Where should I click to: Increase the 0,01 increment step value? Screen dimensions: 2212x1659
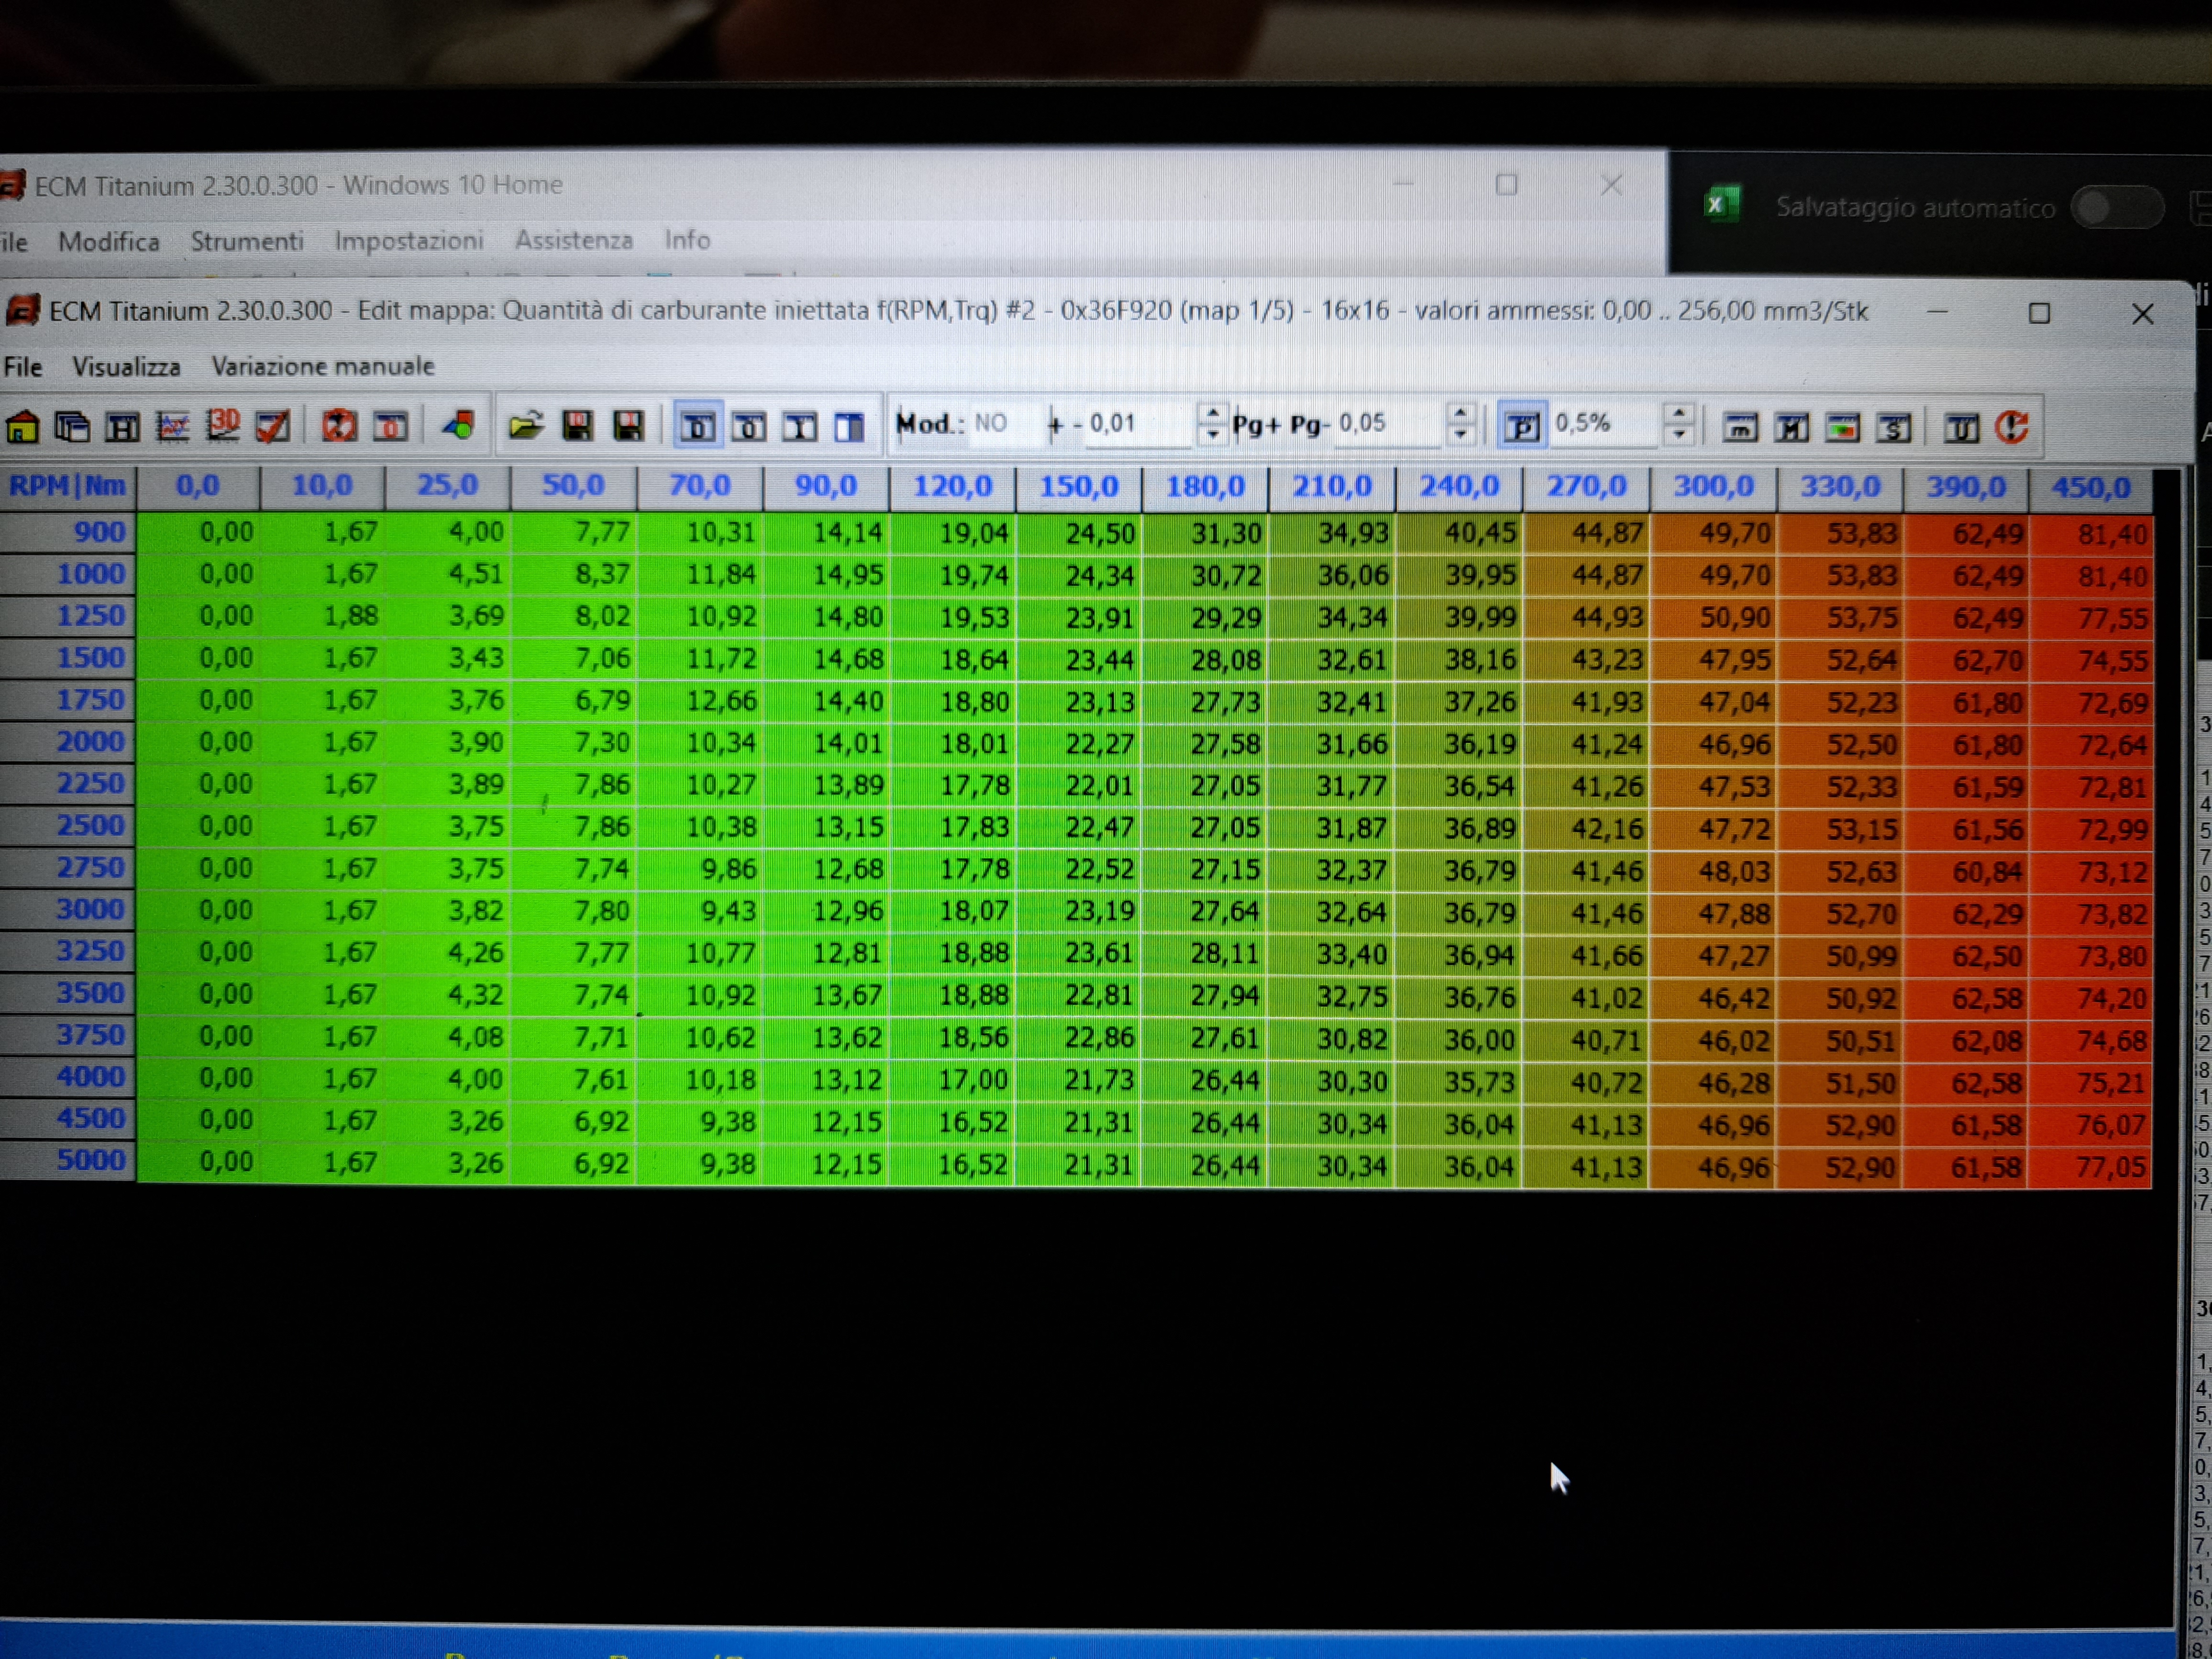(1212, 413)
